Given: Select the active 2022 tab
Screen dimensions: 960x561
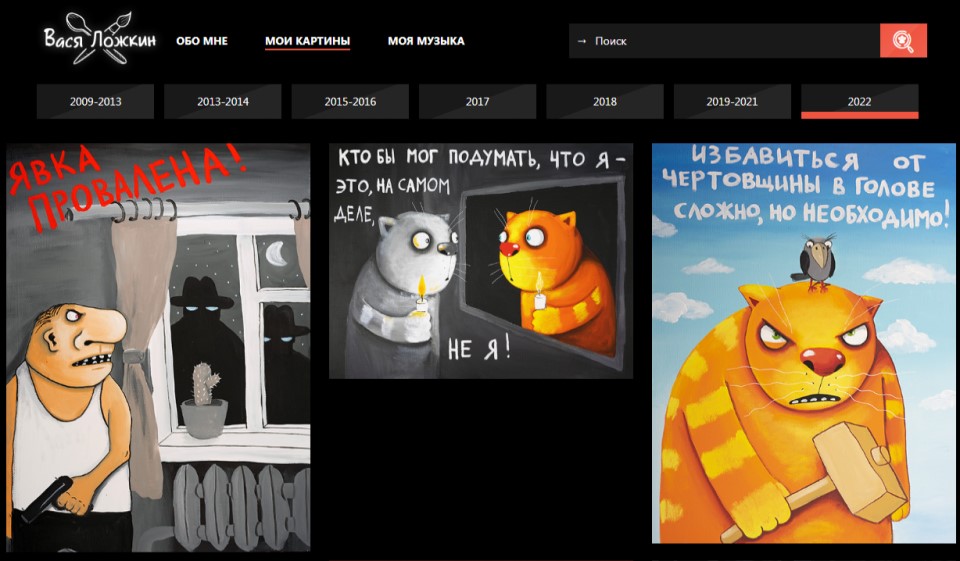Looking at the screenshot, I should 859,101.
